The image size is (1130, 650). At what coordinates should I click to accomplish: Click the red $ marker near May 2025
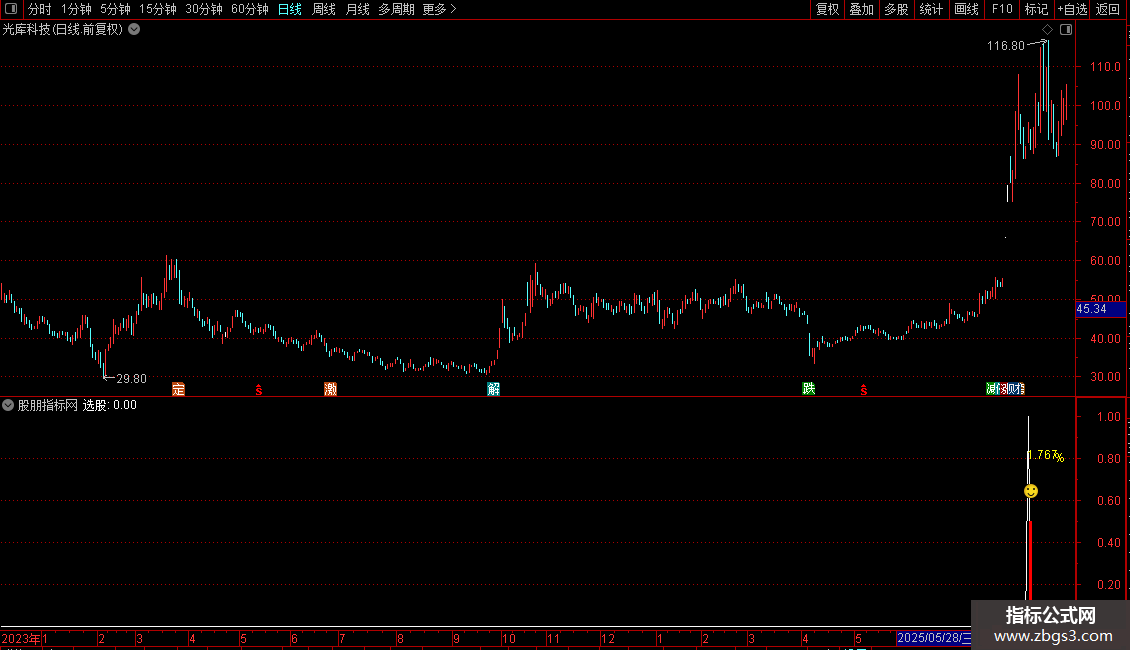863,390
